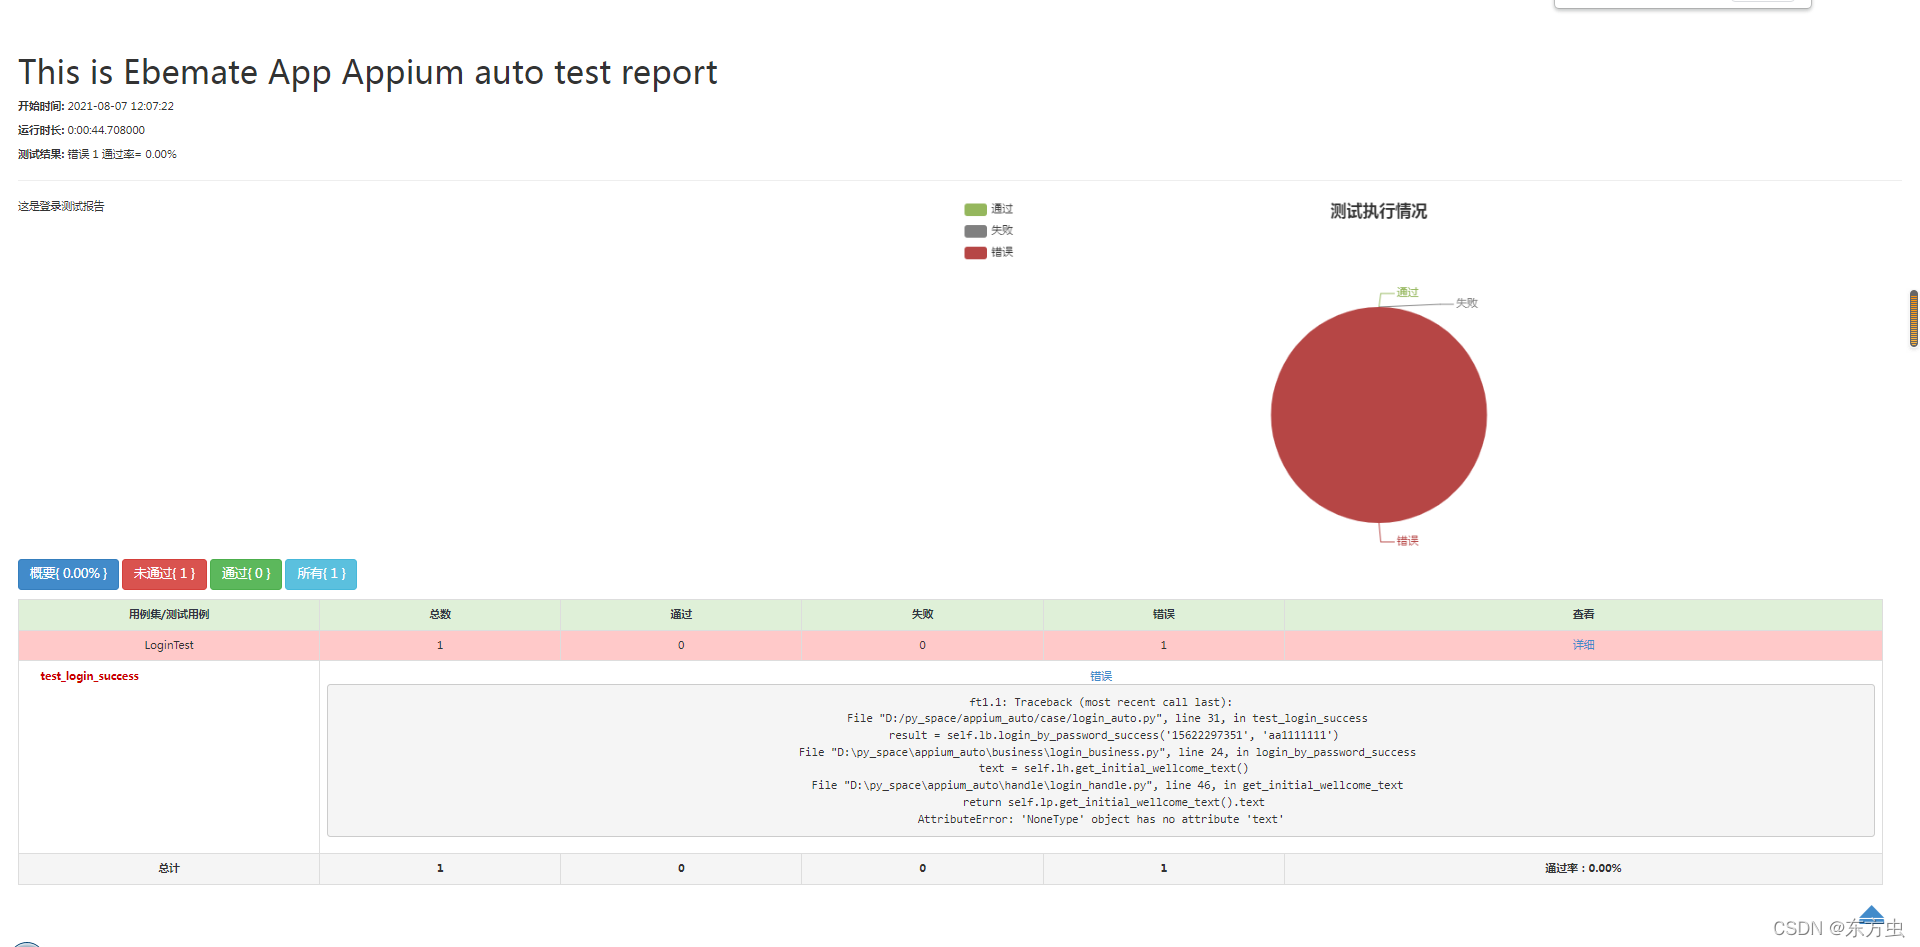Click the 测试结果 错误 1 summary line
This screenshot has height=947, width=1920.
pos(97,154)
